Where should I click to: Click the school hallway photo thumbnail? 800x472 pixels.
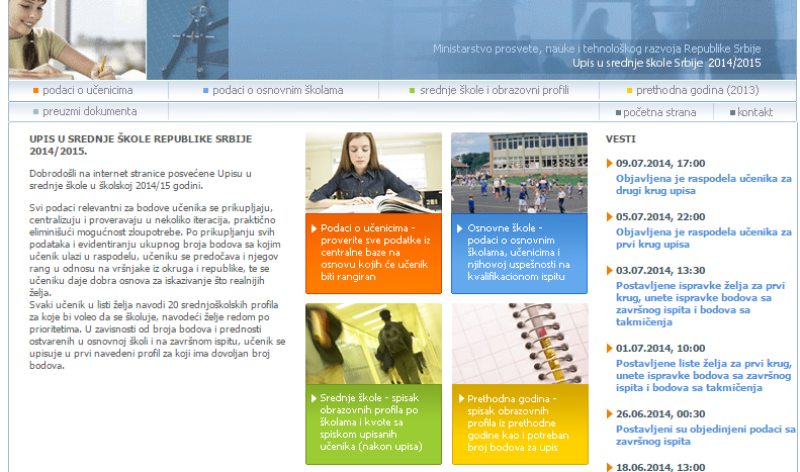[373, 343]
